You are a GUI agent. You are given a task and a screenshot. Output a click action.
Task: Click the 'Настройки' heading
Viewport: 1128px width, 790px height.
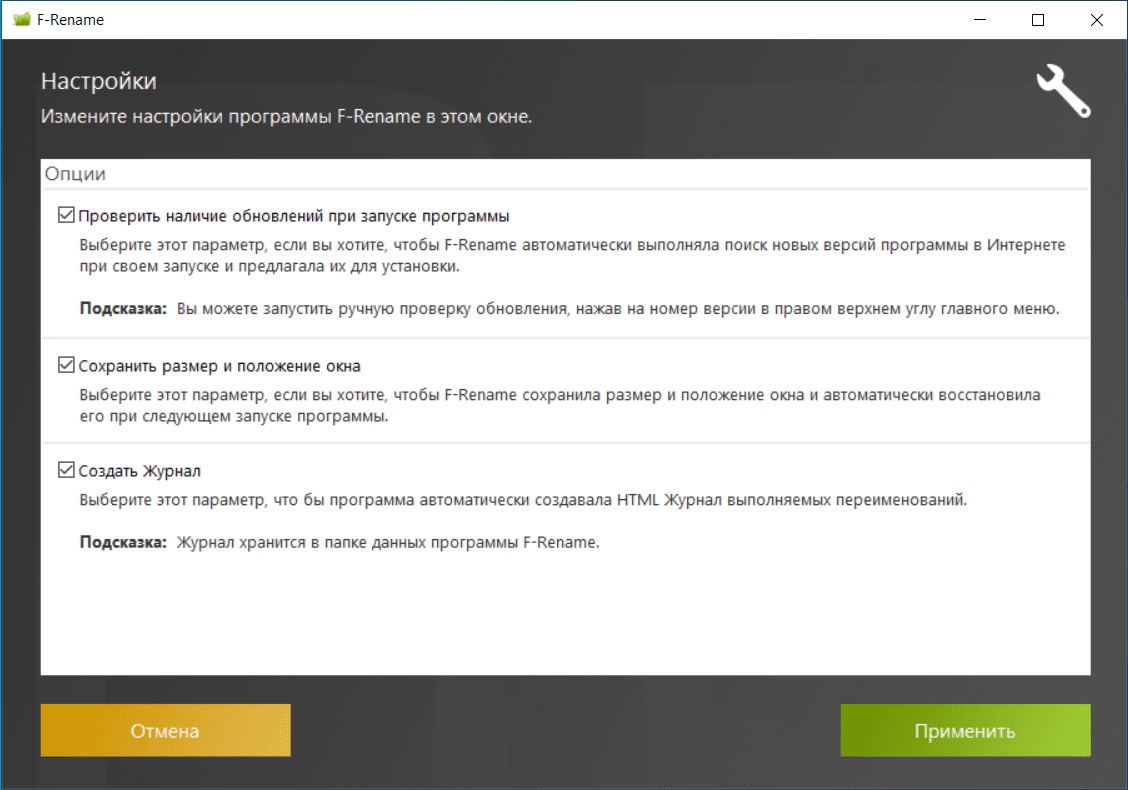click(99, 81)
